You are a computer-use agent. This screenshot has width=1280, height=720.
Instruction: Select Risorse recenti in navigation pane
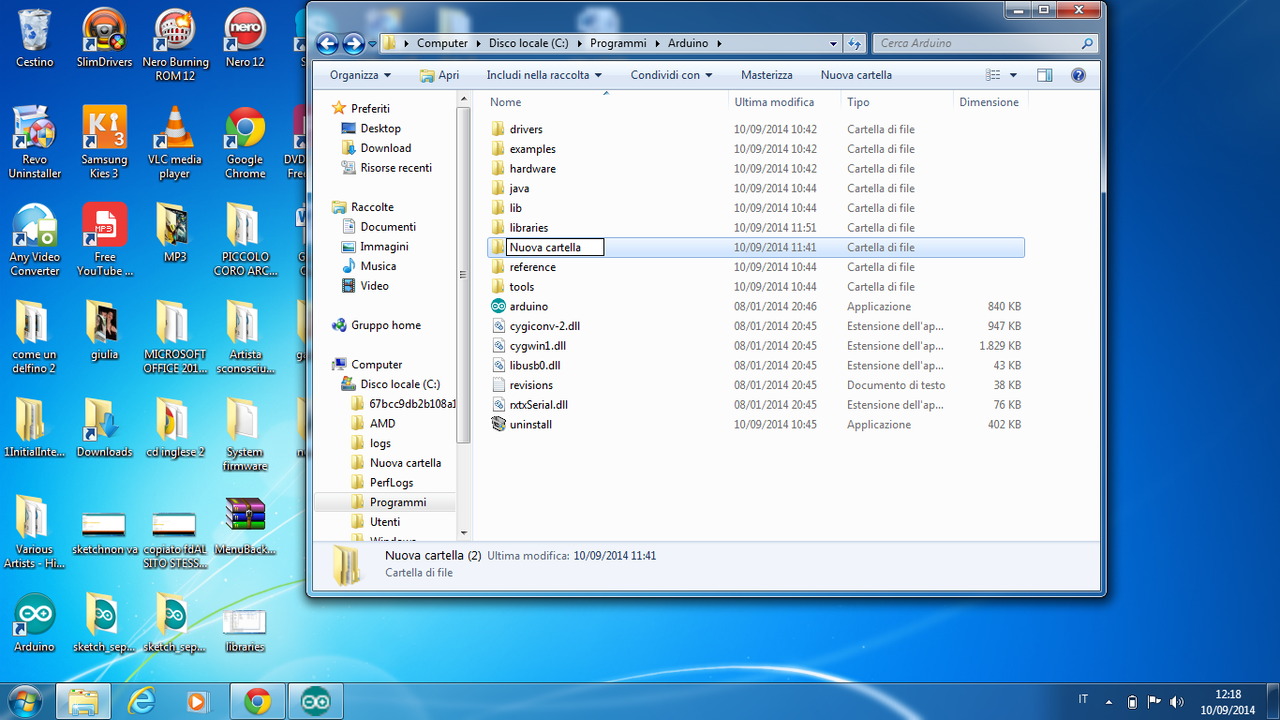point(396,168)
